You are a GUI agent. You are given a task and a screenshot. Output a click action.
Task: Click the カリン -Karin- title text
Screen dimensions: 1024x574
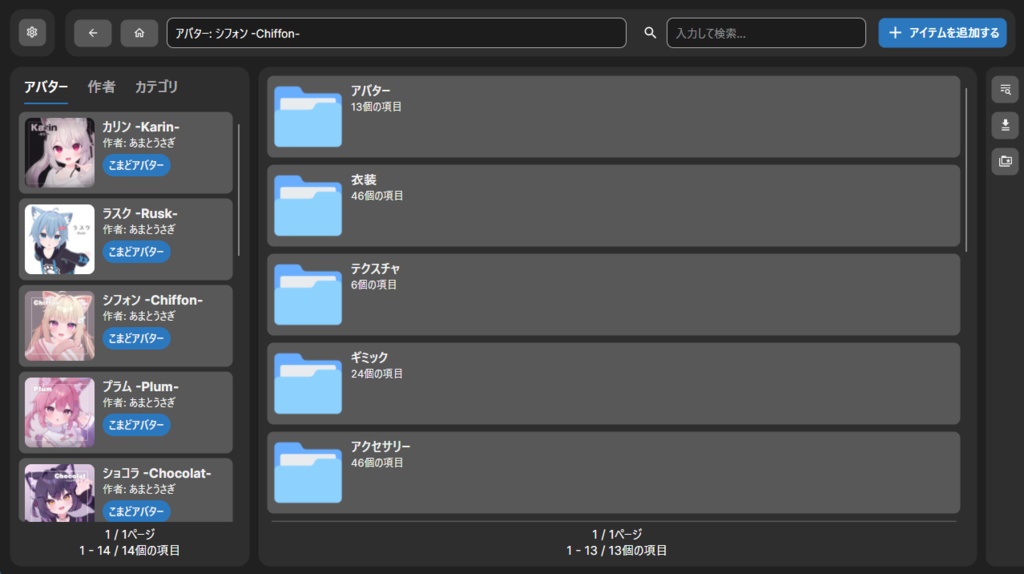[x=140, y=127]
